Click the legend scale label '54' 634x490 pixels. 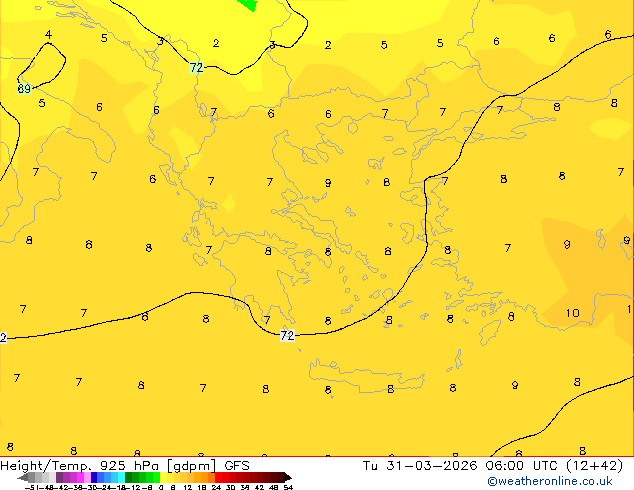tap(288, 487)
